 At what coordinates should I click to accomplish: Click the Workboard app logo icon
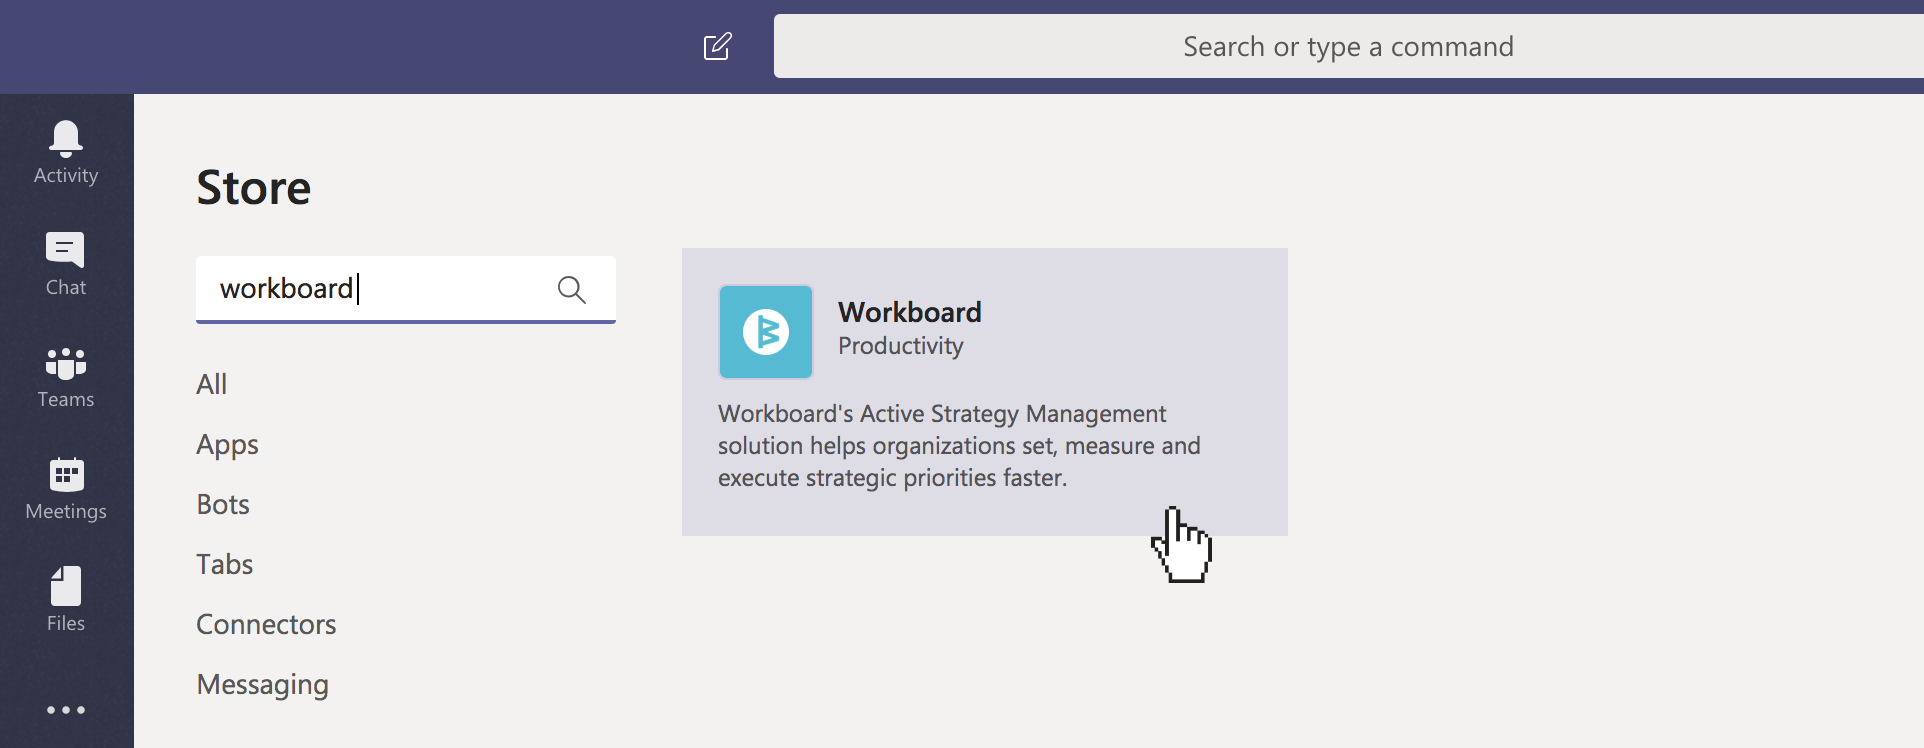[766, 332]
